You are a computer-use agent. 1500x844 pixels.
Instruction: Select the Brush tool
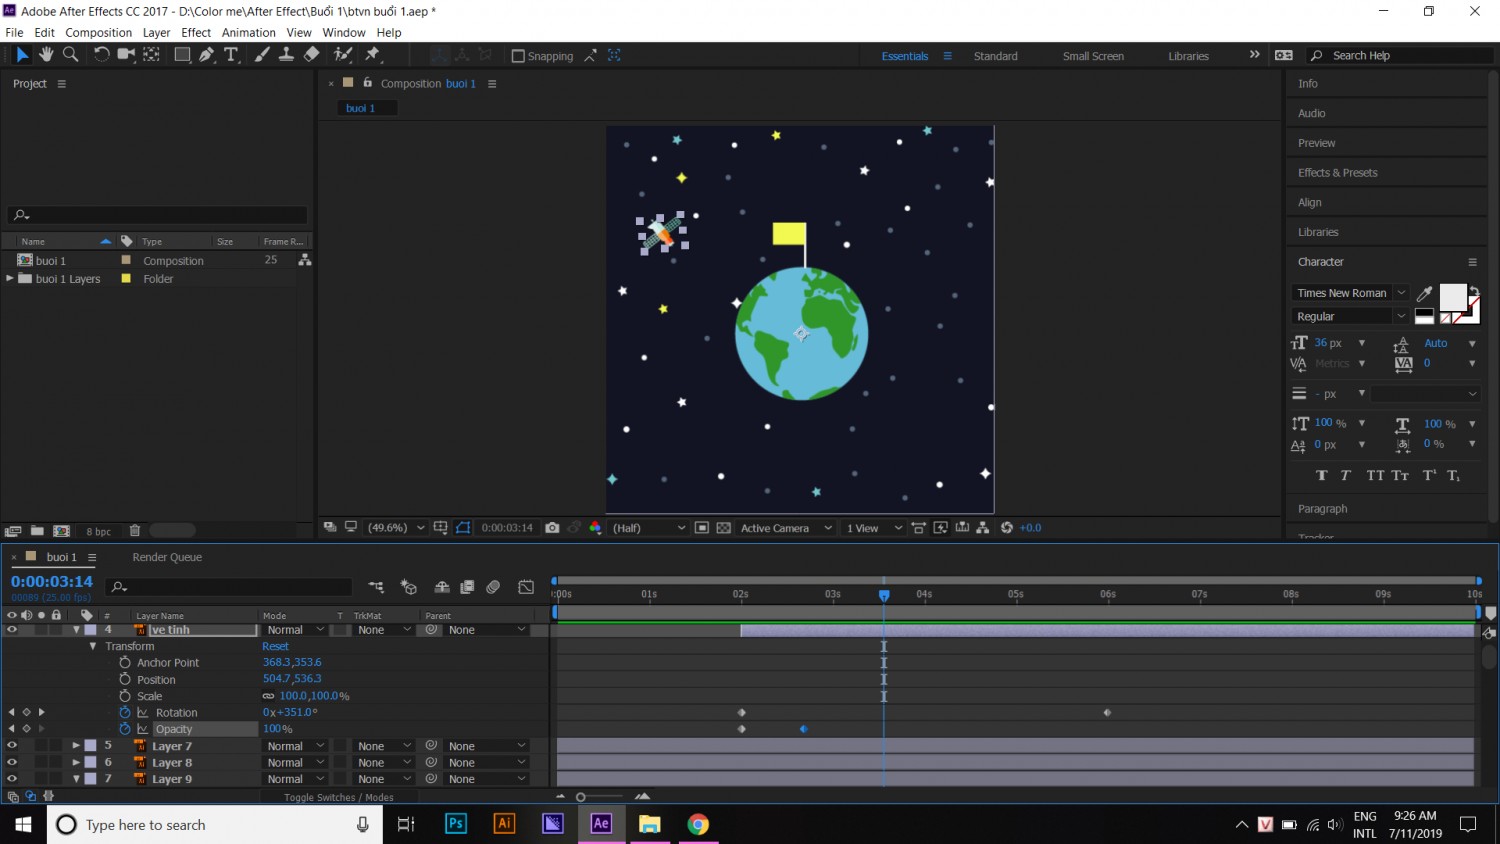click(x=261, y=55)
